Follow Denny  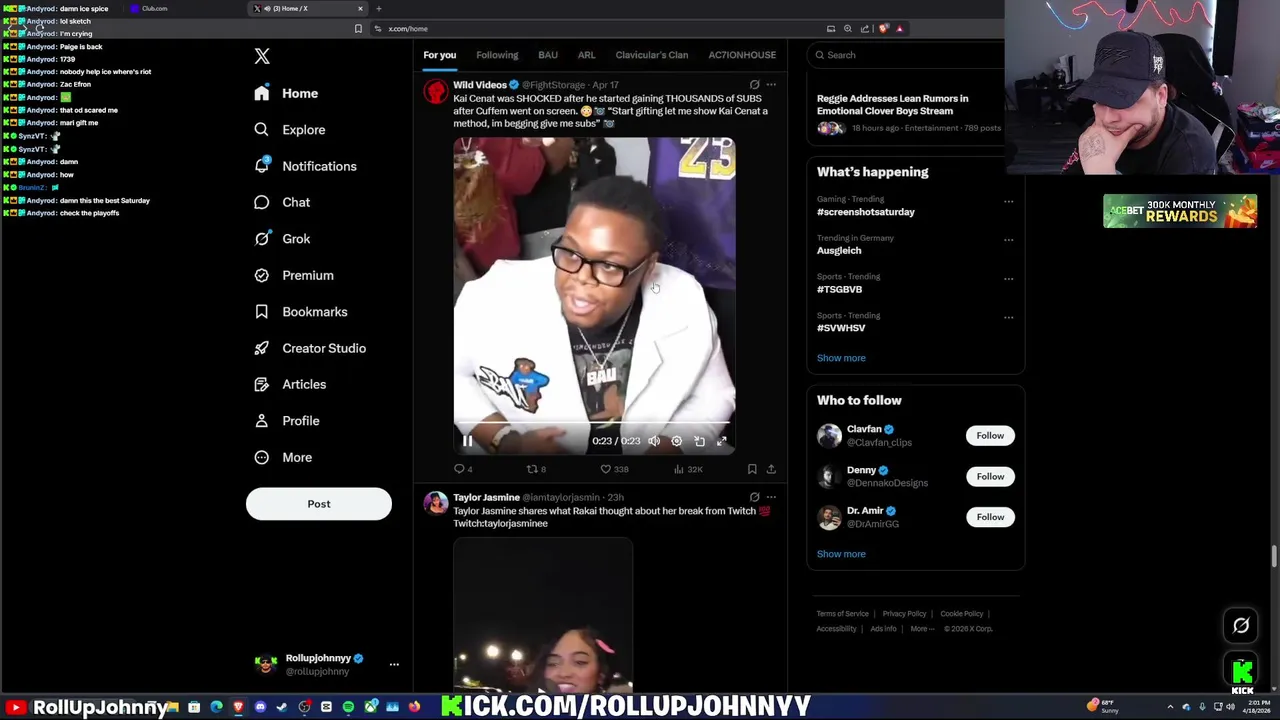[990, 477]
